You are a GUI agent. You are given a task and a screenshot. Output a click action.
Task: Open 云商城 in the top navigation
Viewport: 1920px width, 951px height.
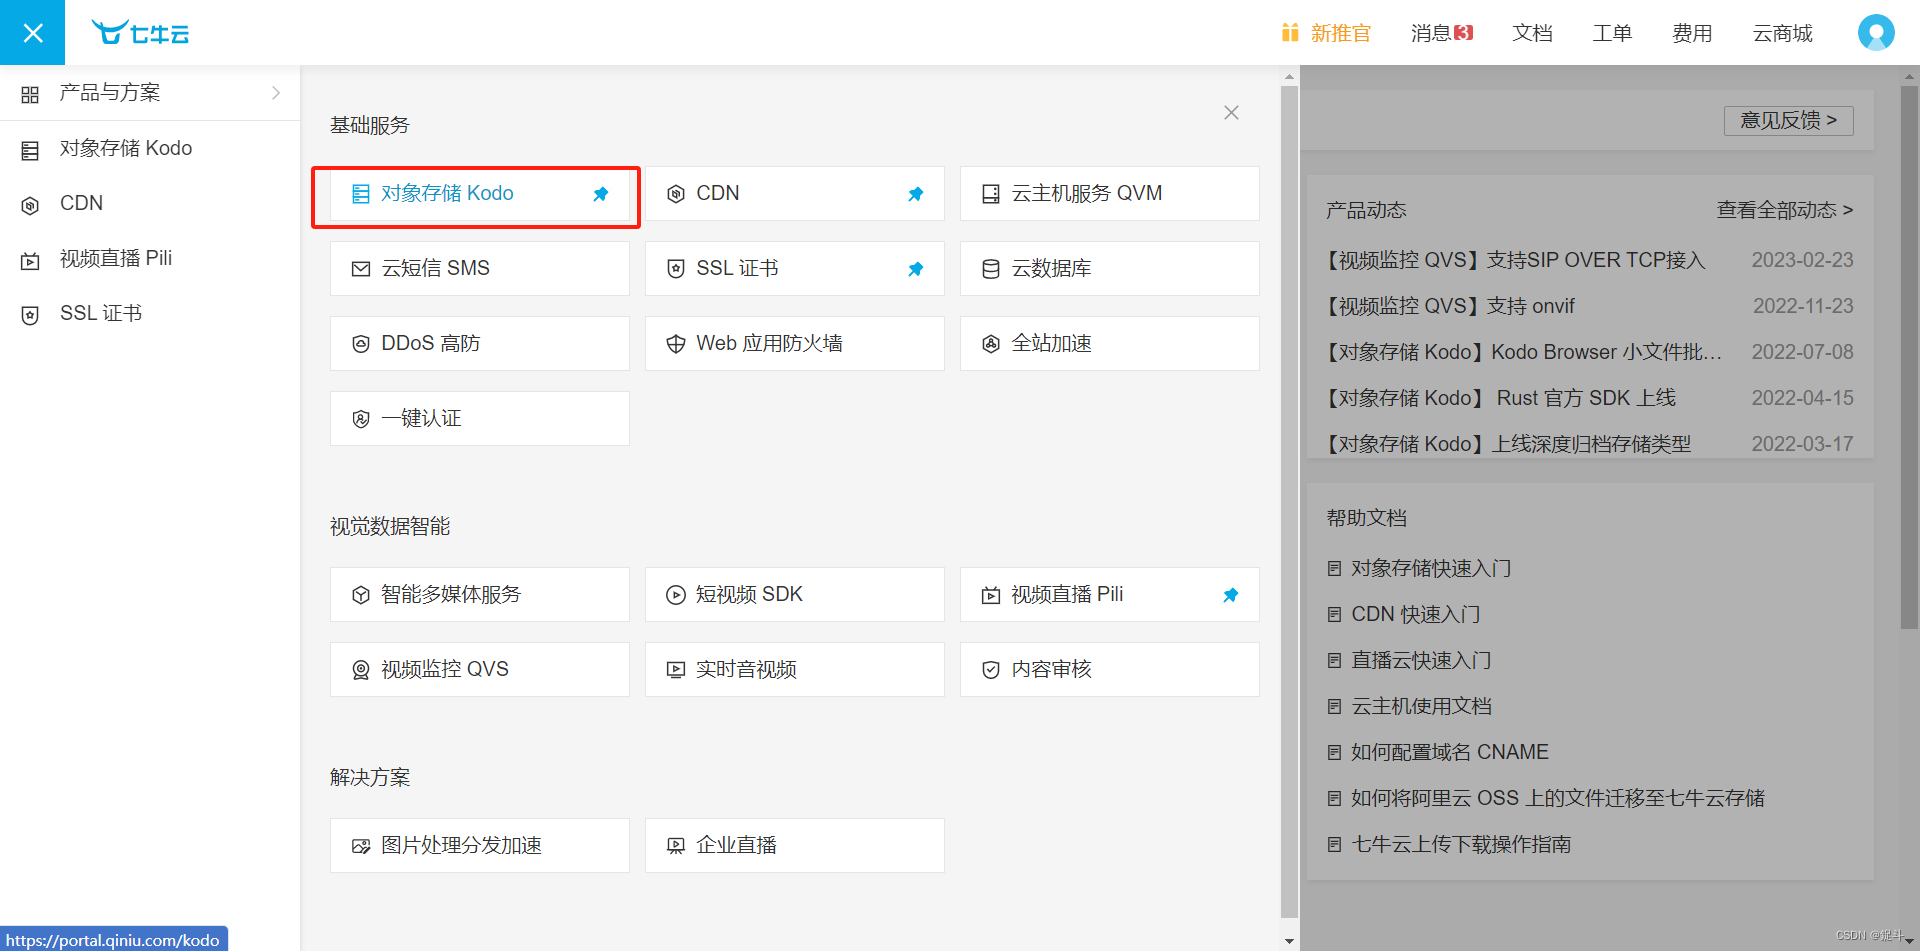(1782, 33)
